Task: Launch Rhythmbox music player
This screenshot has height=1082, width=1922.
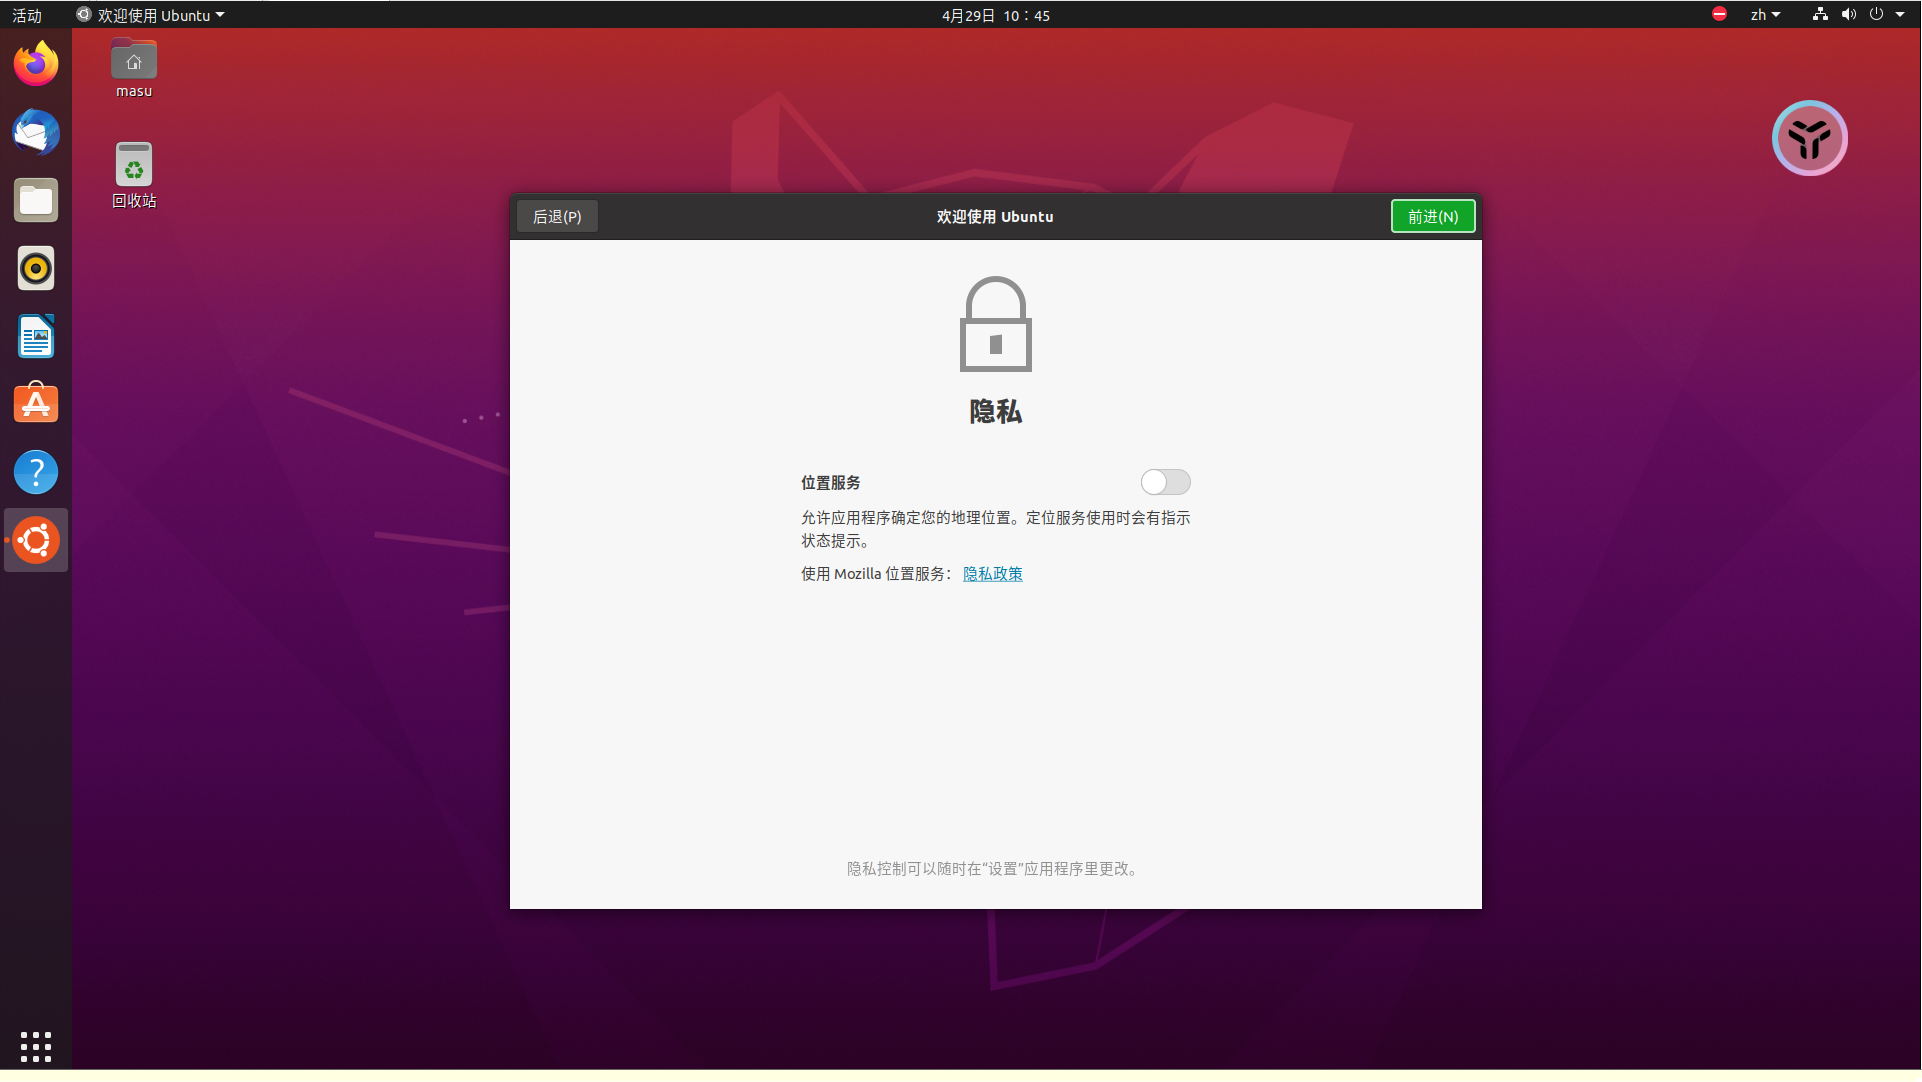Action: coord(36,269)
